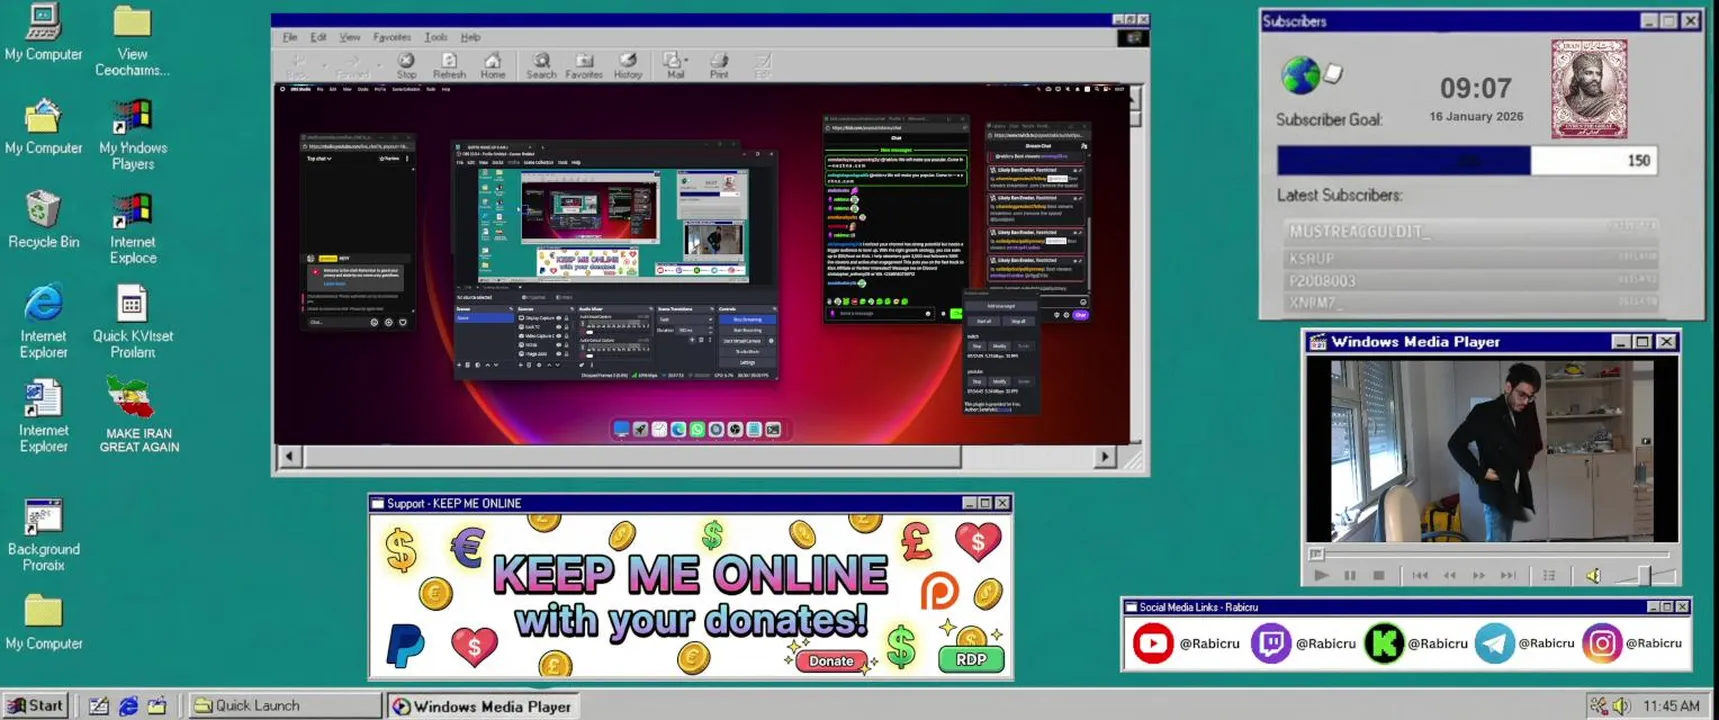Image resolution: width=1719 pixels, height=720 pixels.
Task: Click the Media Player video frame
Action: tap(1491, 450)
